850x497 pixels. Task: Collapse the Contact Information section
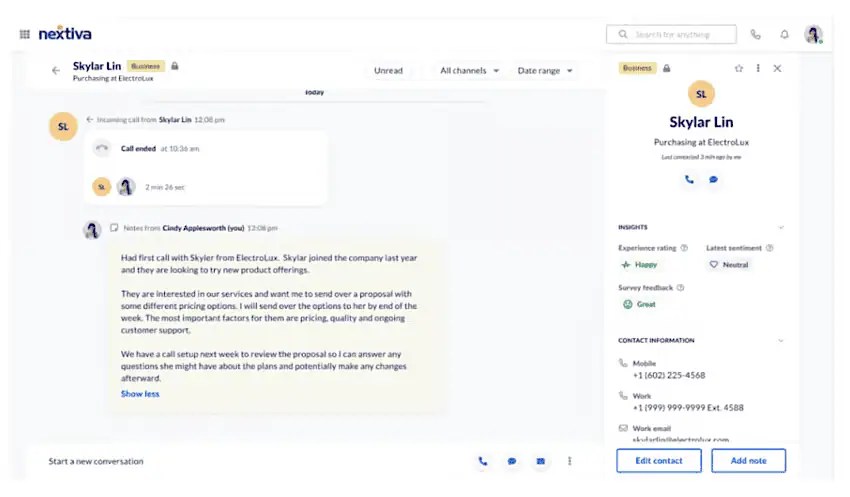(x=781, y=340)
